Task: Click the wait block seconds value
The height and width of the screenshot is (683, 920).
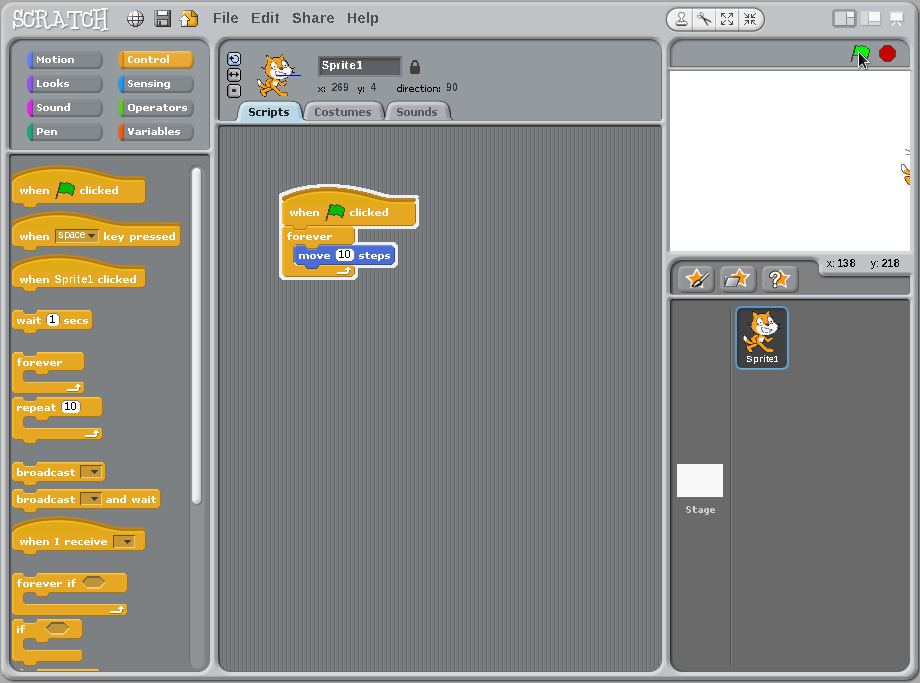Action: tap(53, 320)
